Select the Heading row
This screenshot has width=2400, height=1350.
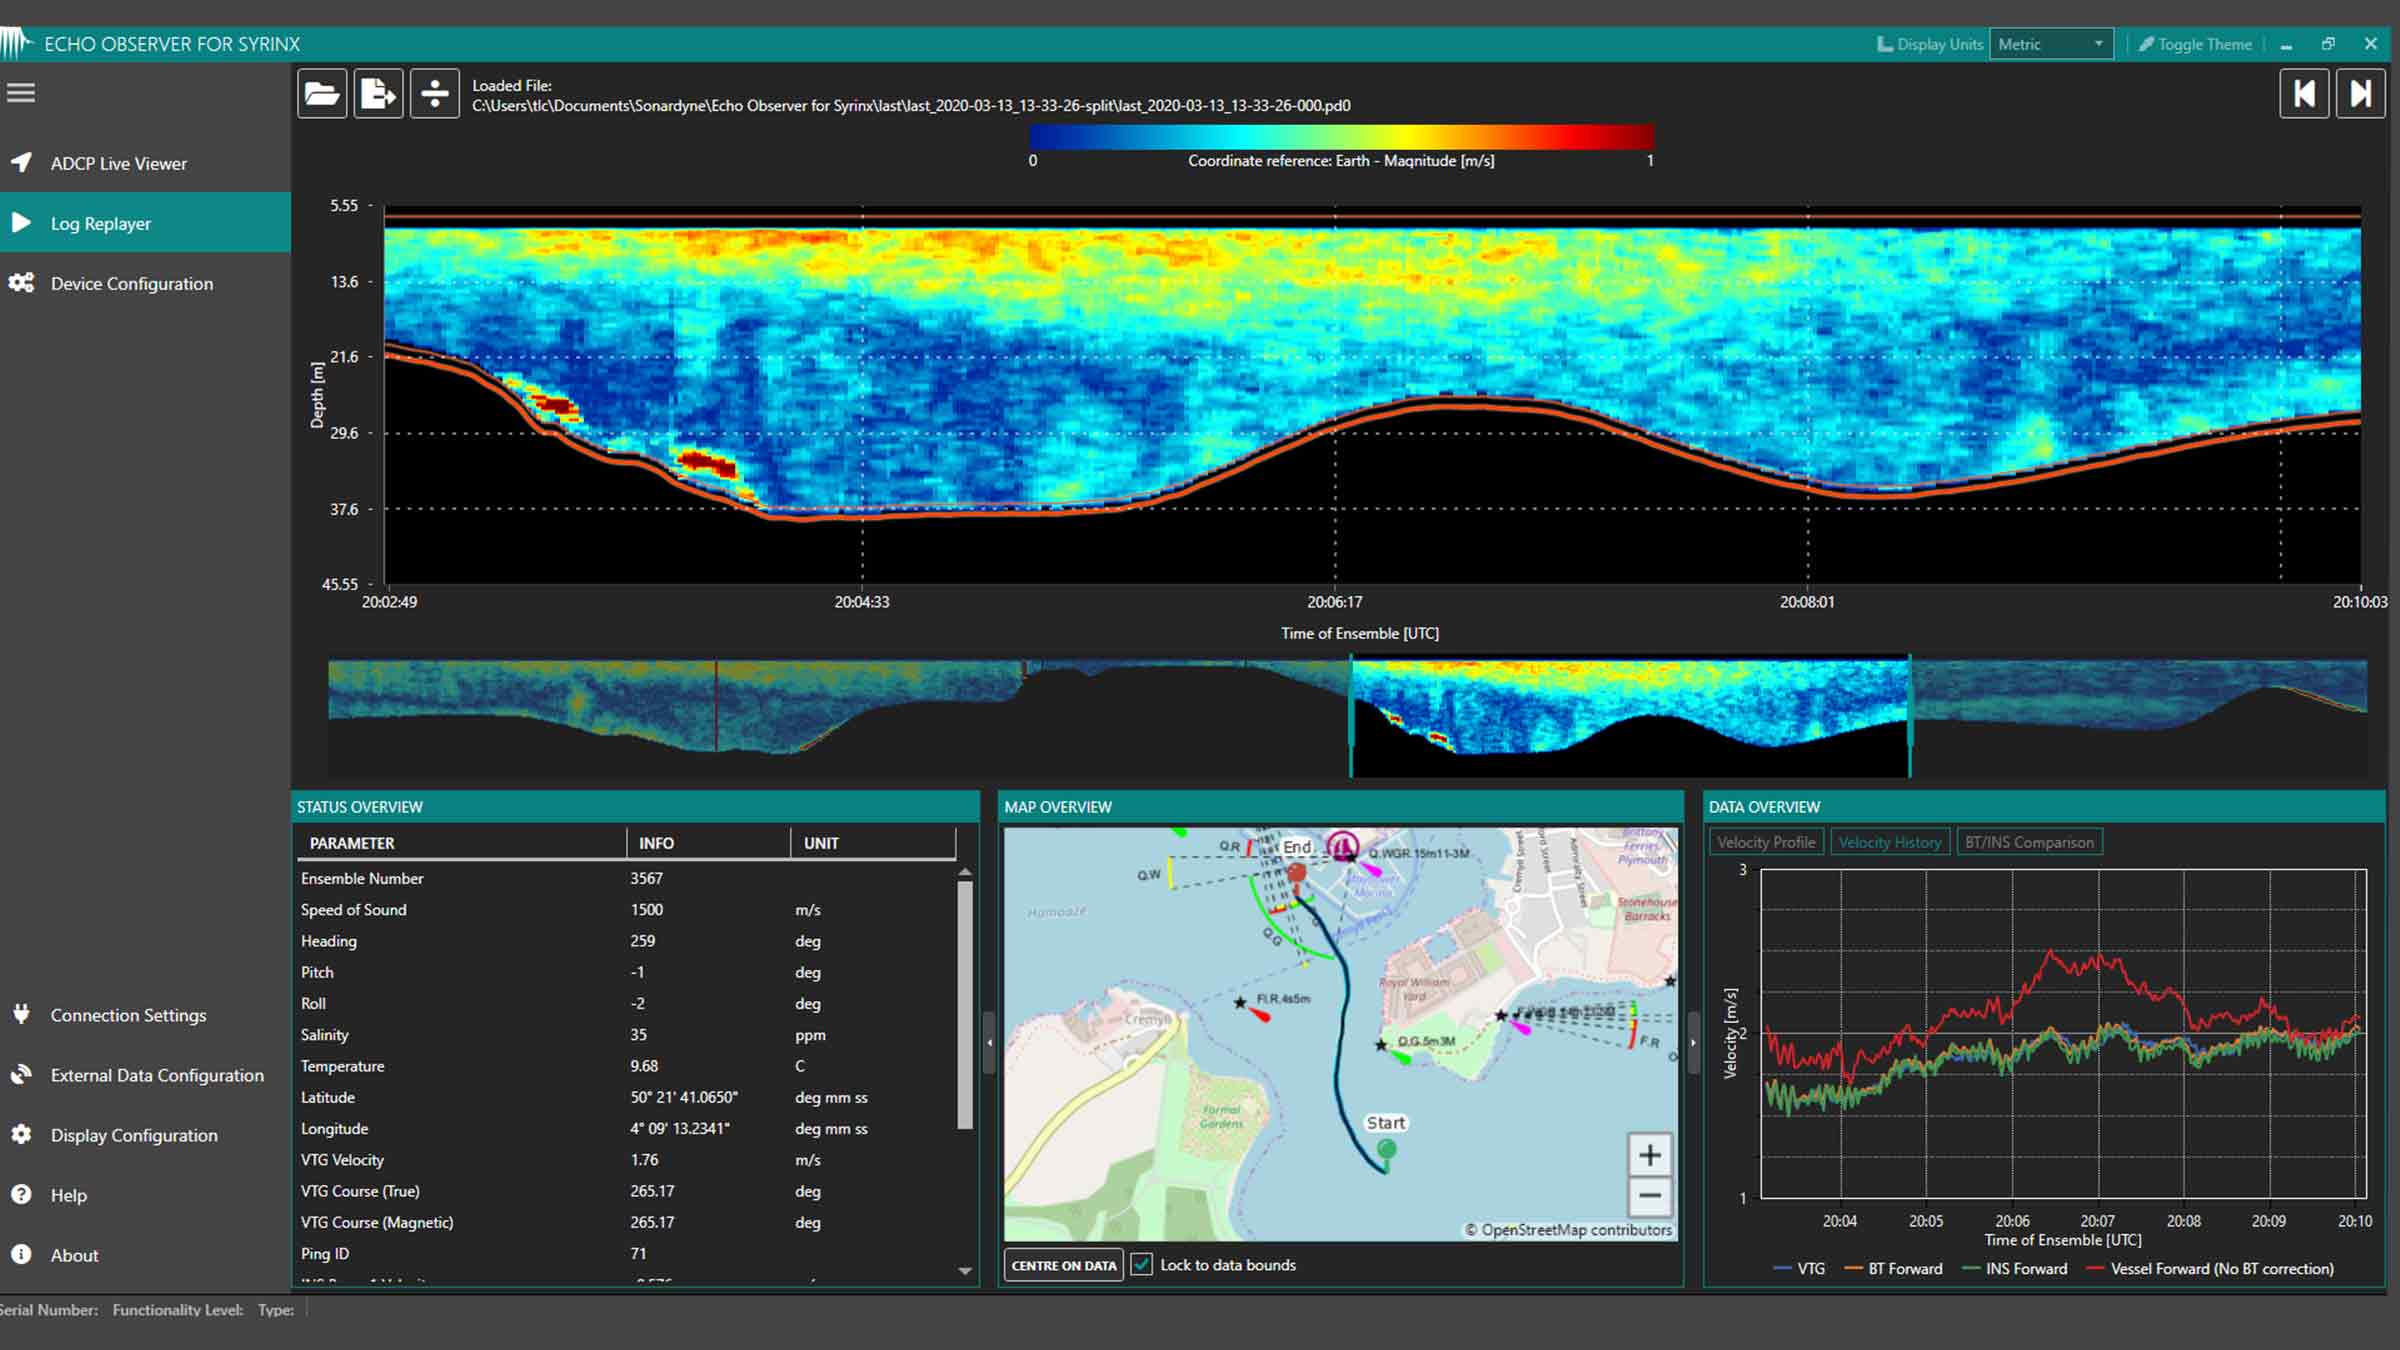point(626,941)
